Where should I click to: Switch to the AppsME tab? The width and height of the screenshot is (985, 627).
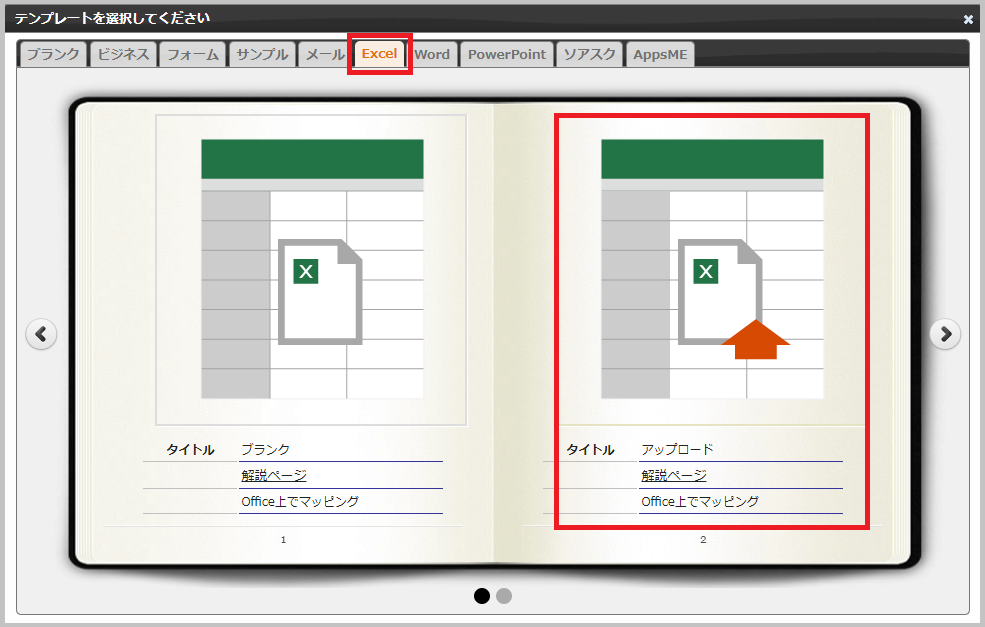pos(660,54)
